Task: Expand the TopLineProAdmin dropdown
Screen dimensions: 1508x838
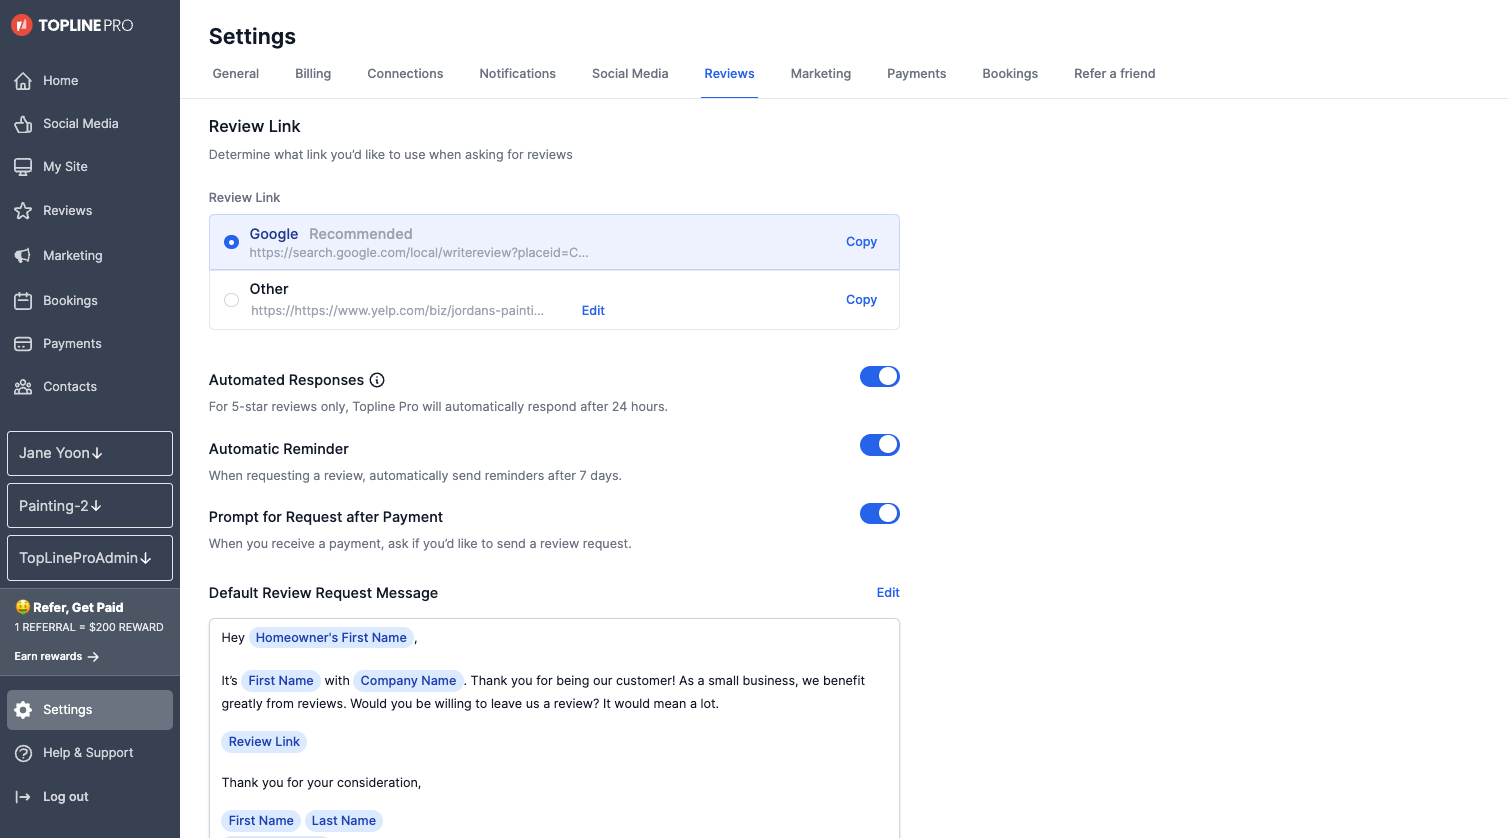Action: point(90,558)
